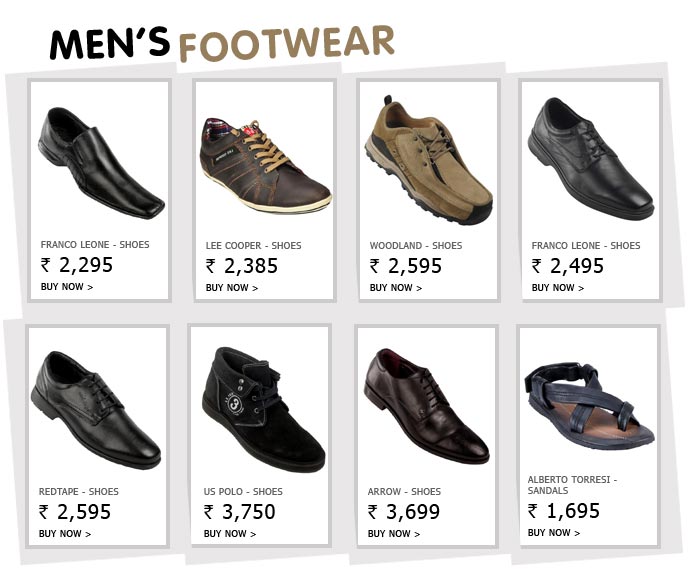The image size is (690, 569).
Task: Click Buy Now under ₹2,295 Franco Leone shoes
Action: point(67,287)
